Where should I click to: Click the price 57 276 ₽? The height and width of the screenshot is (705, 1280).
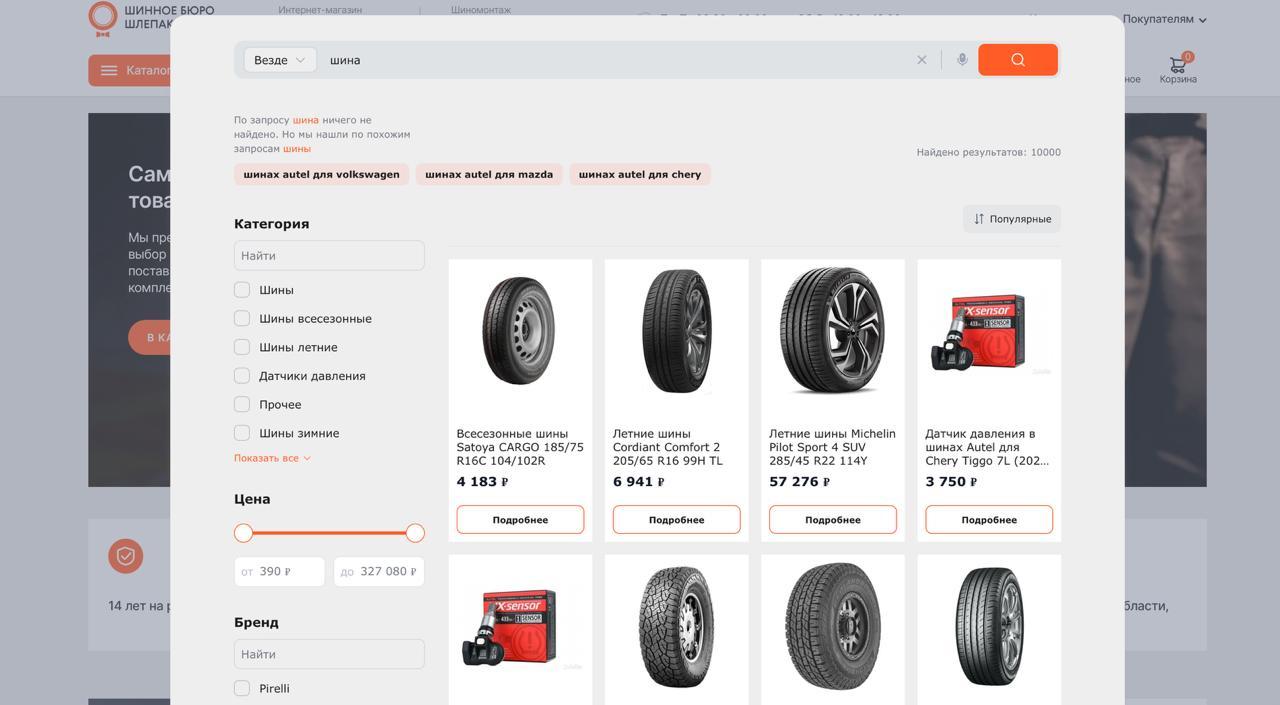click(799, 482)
